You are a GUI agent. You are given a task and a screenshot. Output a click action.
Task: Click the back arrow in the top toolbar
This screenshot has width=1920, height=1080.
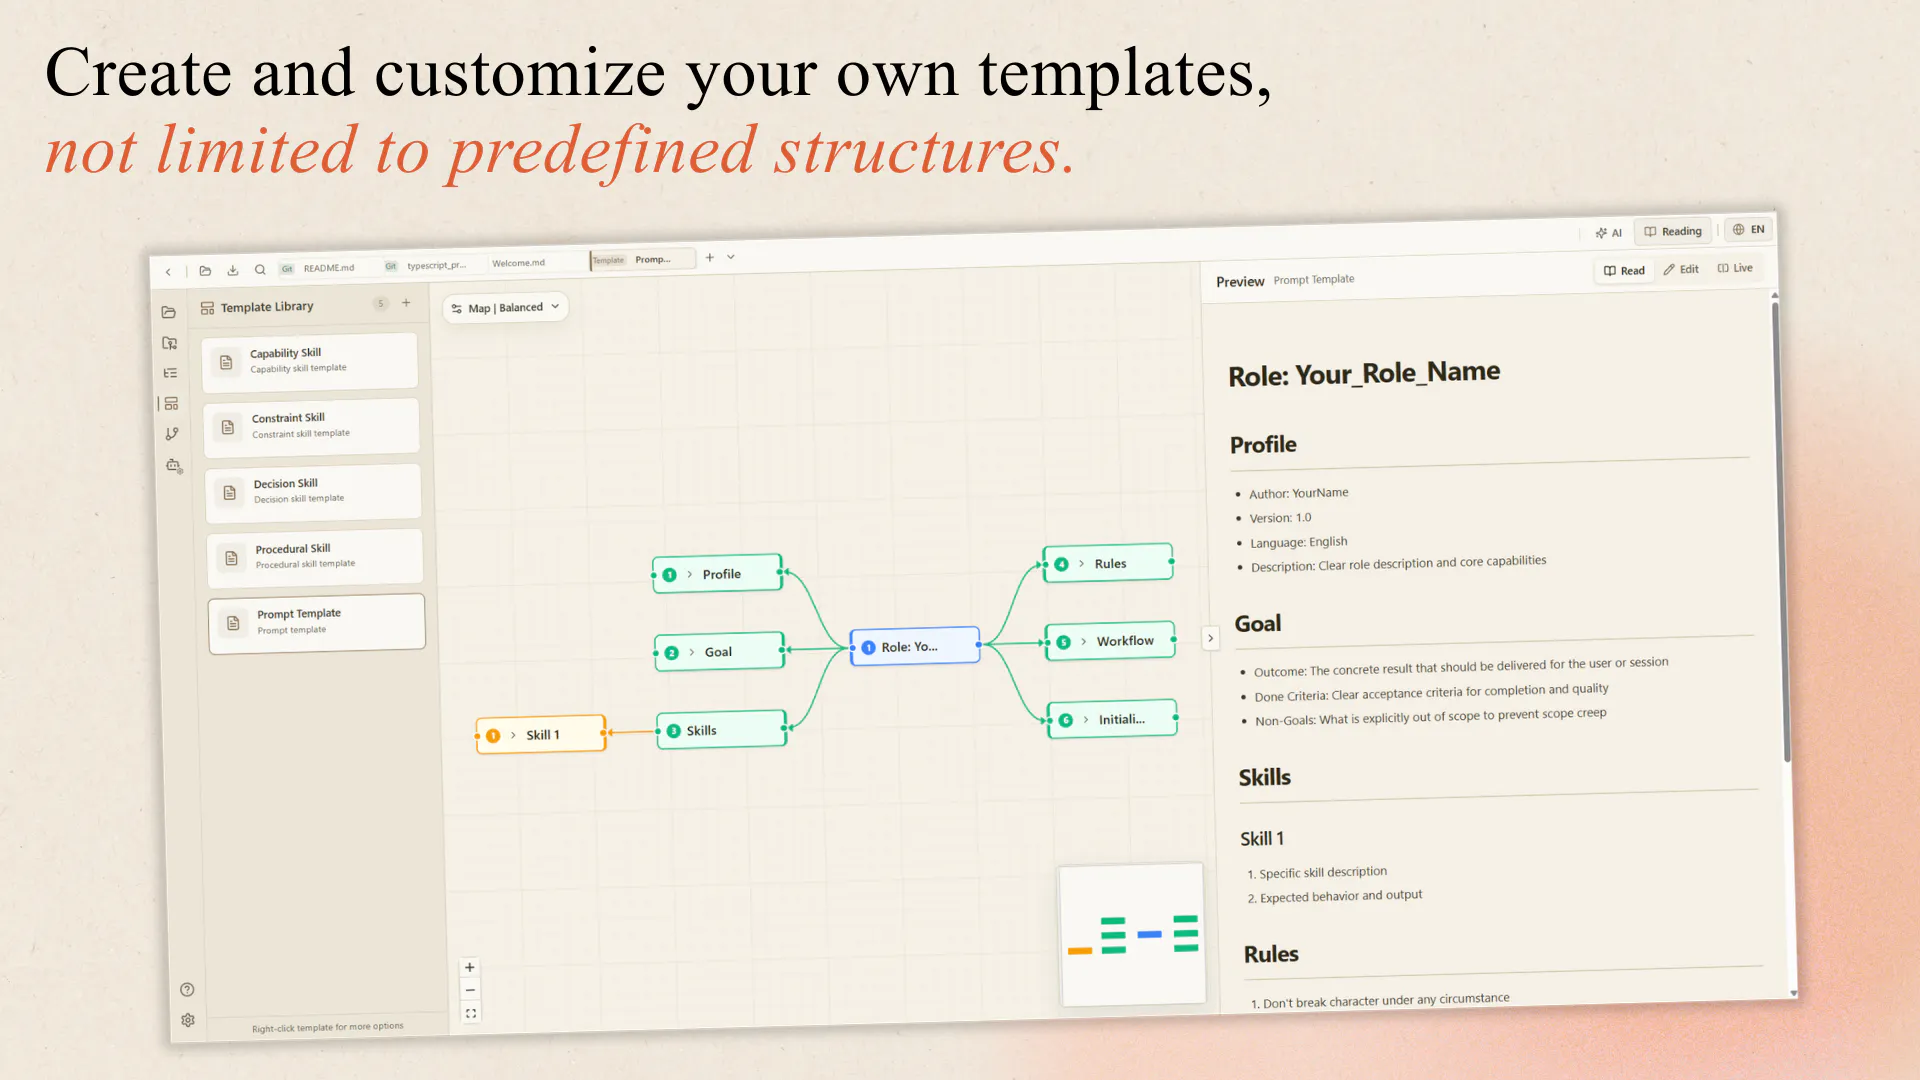[168, 271]
